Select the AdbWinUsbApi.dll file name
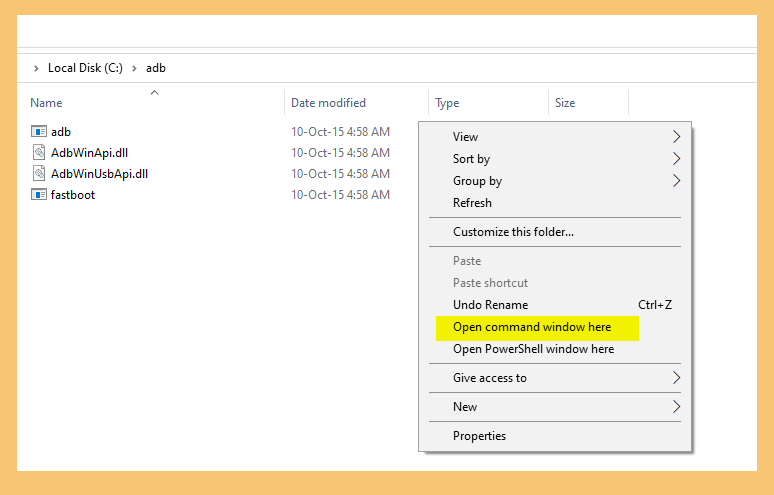 pos(99,174)
